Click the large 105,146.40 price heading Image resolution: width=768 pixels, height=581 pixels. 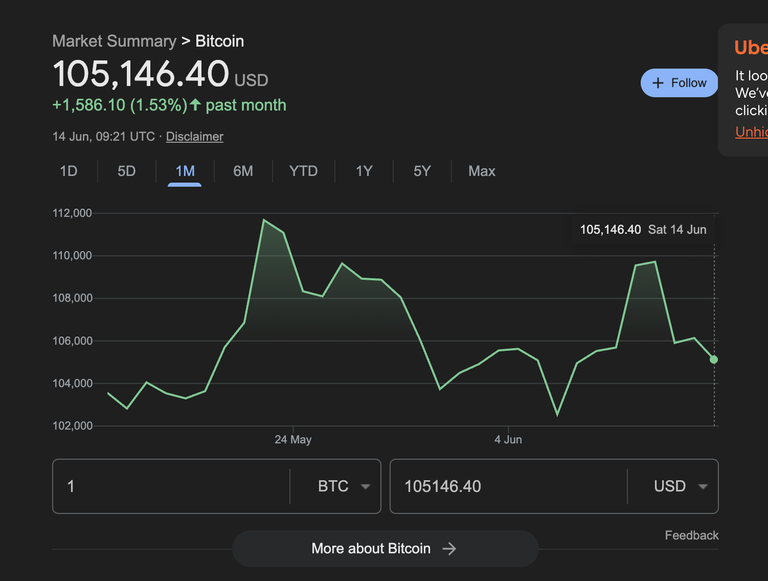[x=141, y=73]
